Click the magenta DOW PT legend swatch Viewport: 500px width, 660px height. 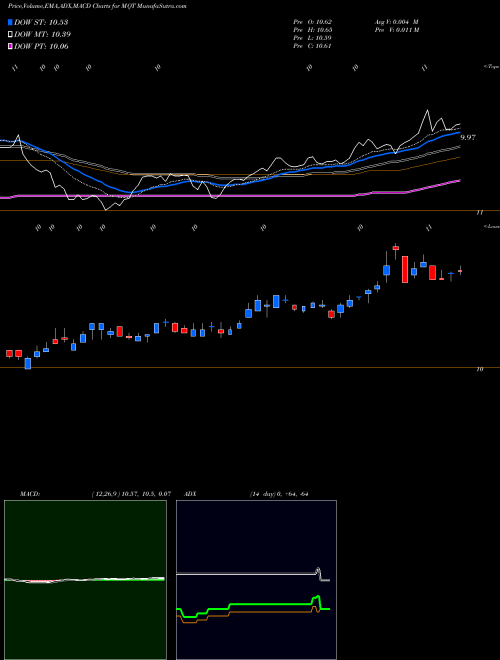tap(11, 46)
